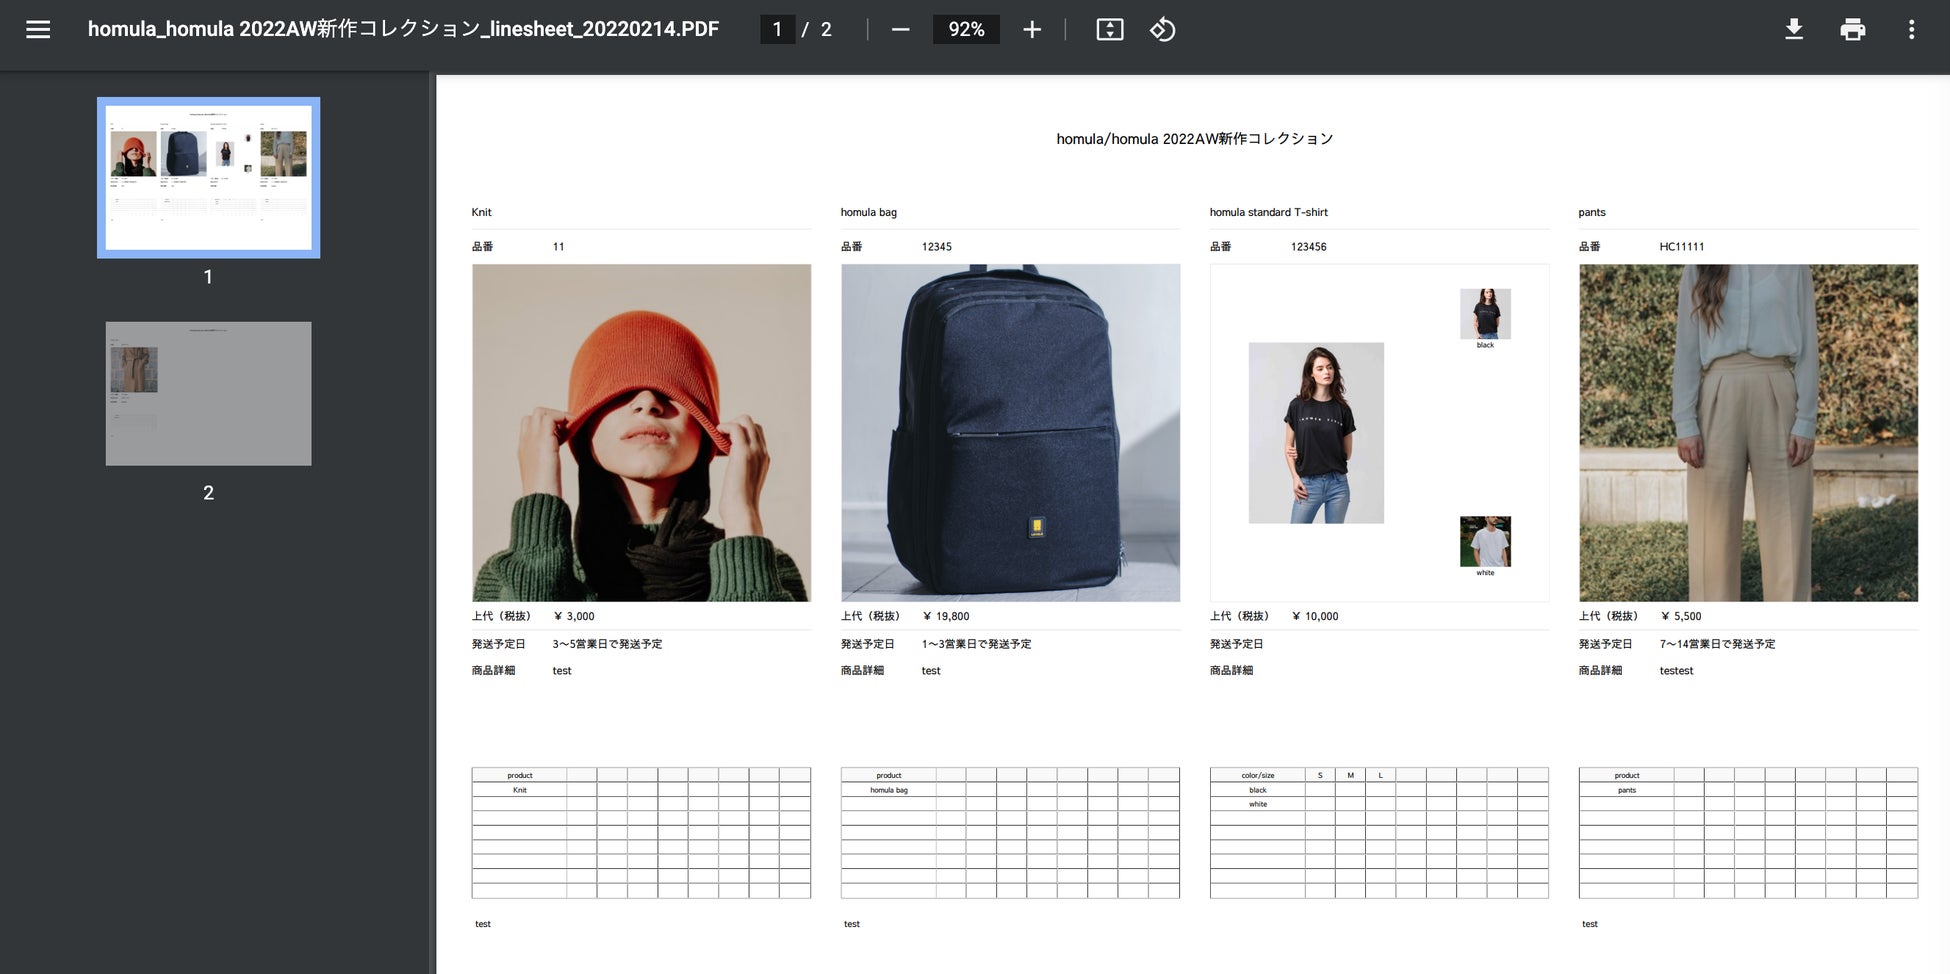Click the "L" size column header
The image size is (1950, 974).
1381,775
